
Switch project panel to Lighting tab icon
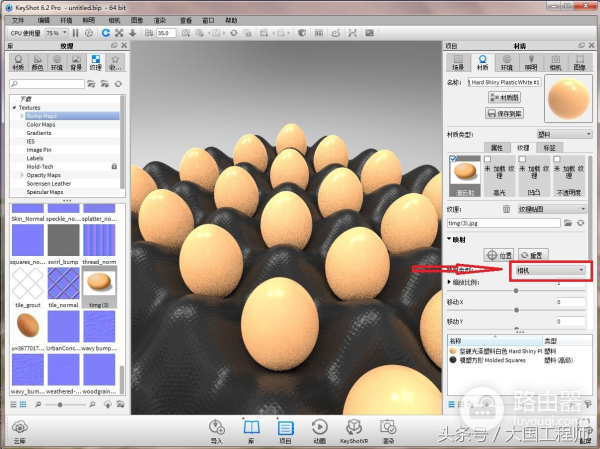click(531, 62)
